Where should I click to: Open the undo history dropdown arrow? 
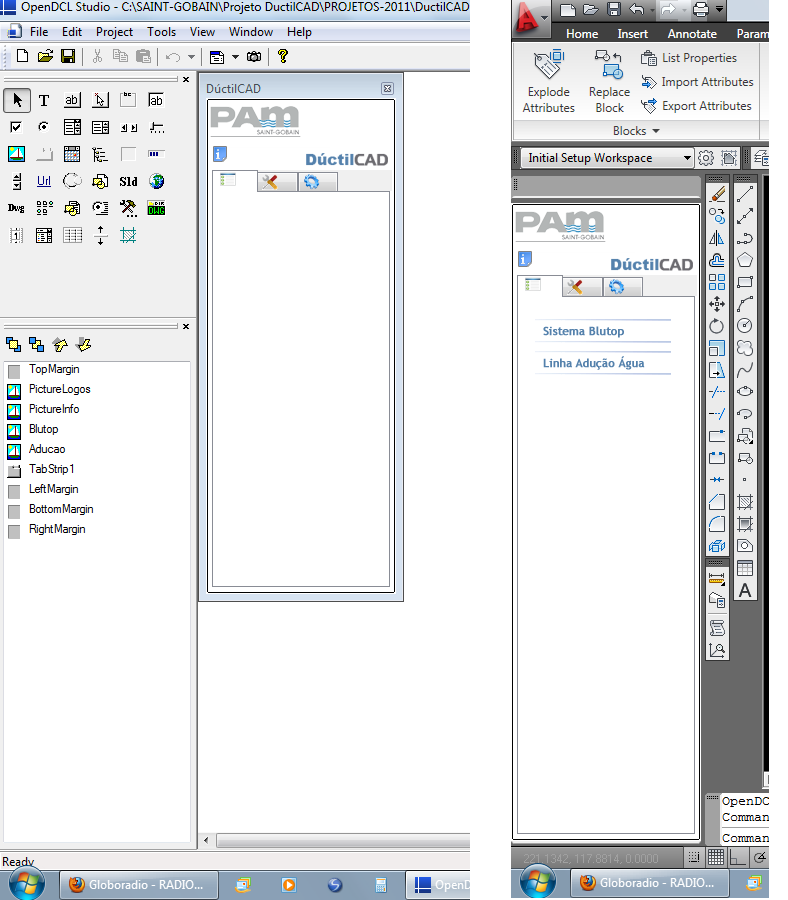191,57
